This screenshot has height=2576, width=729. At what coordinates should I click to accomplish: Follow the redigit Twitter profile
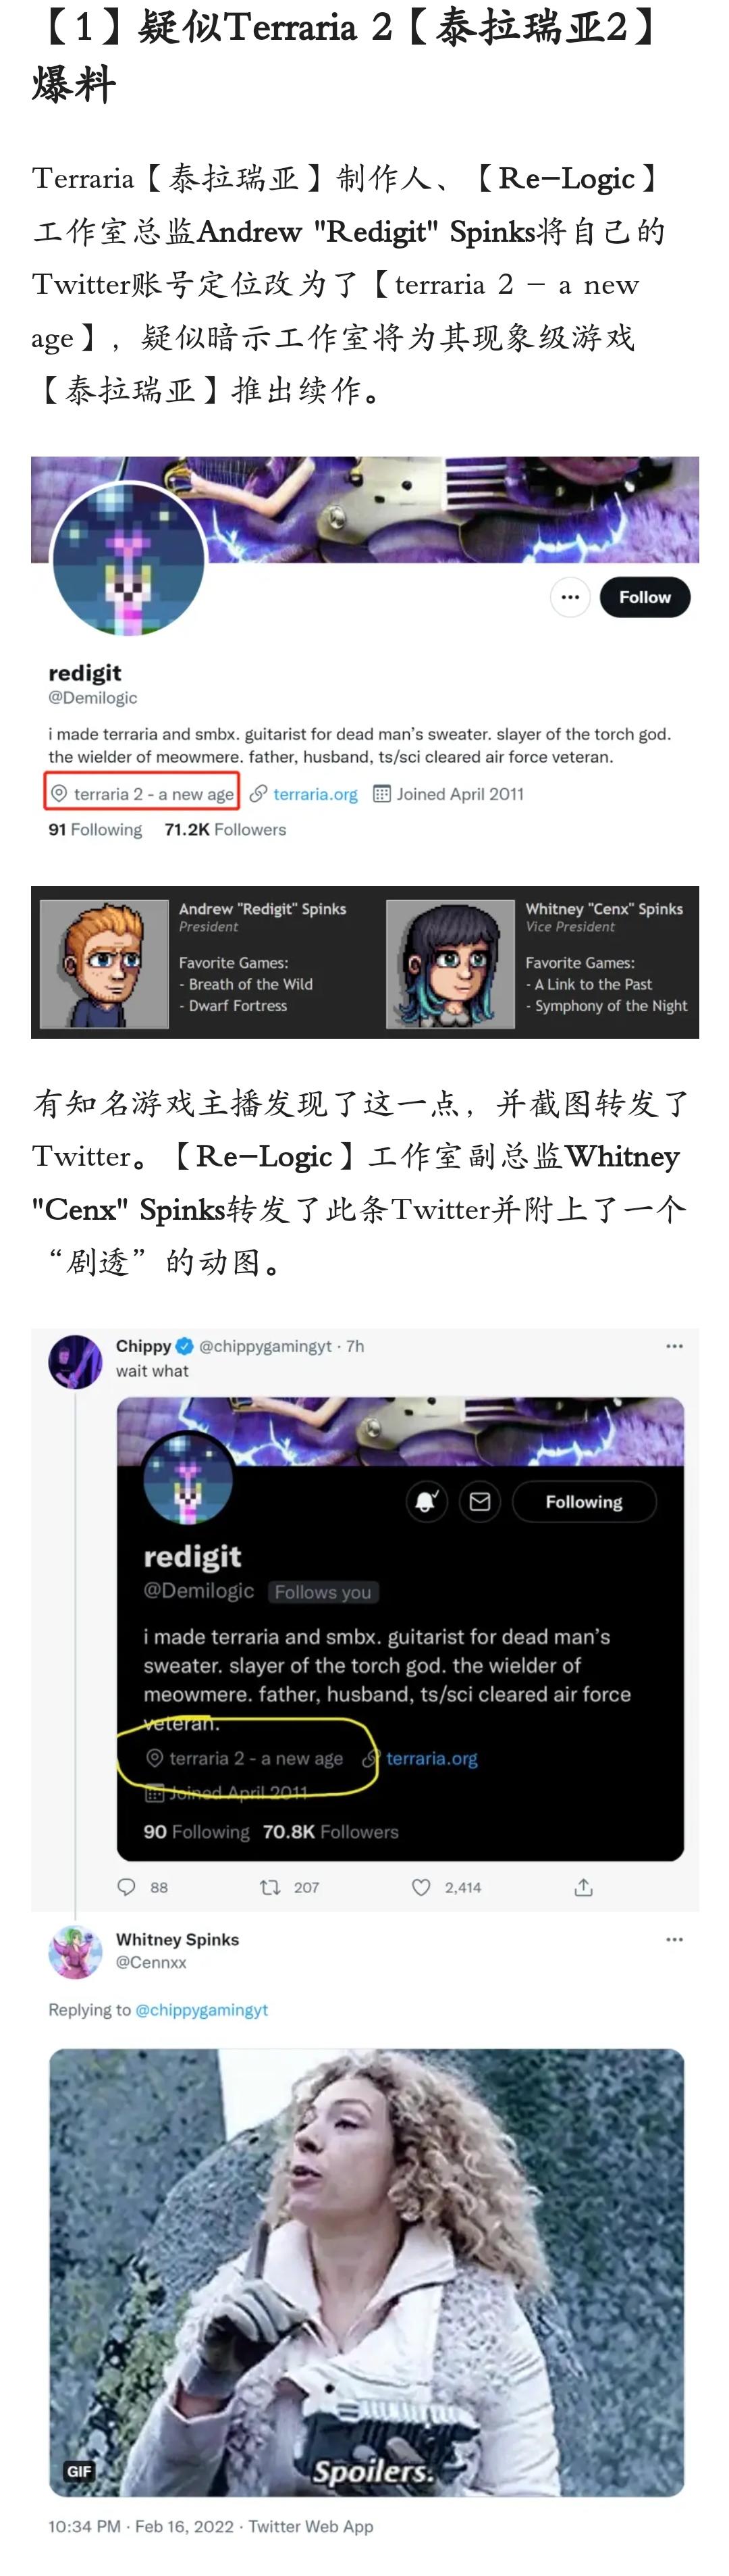click(644, 597)
